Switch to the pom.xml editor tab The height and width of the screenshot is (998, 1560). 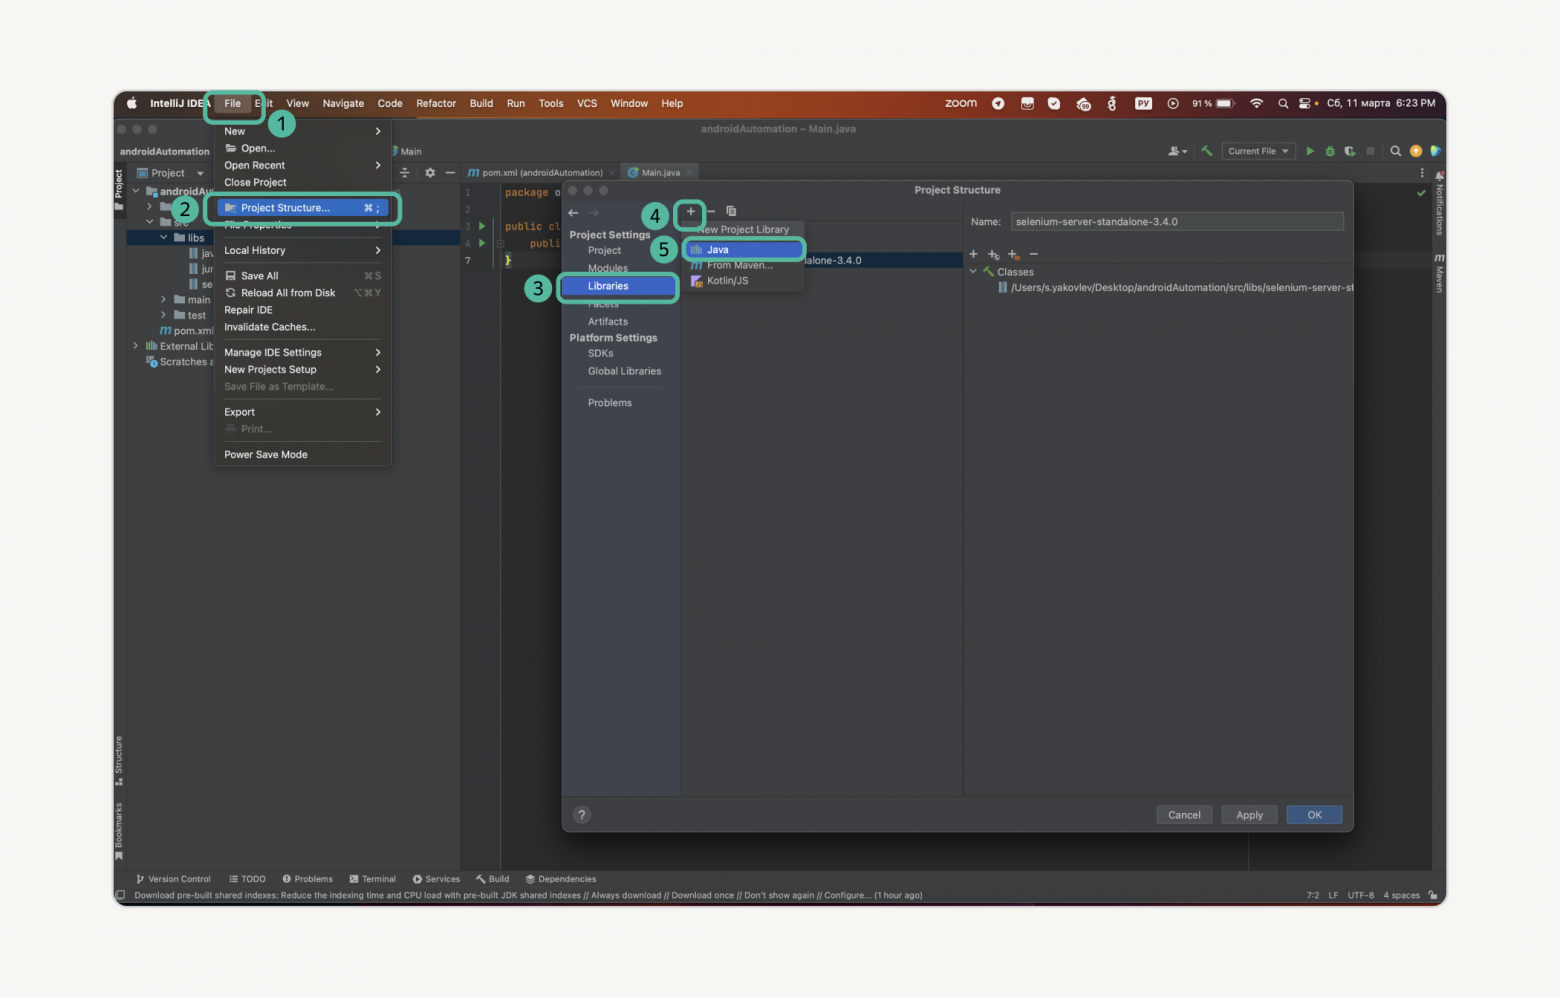point(539,172)
